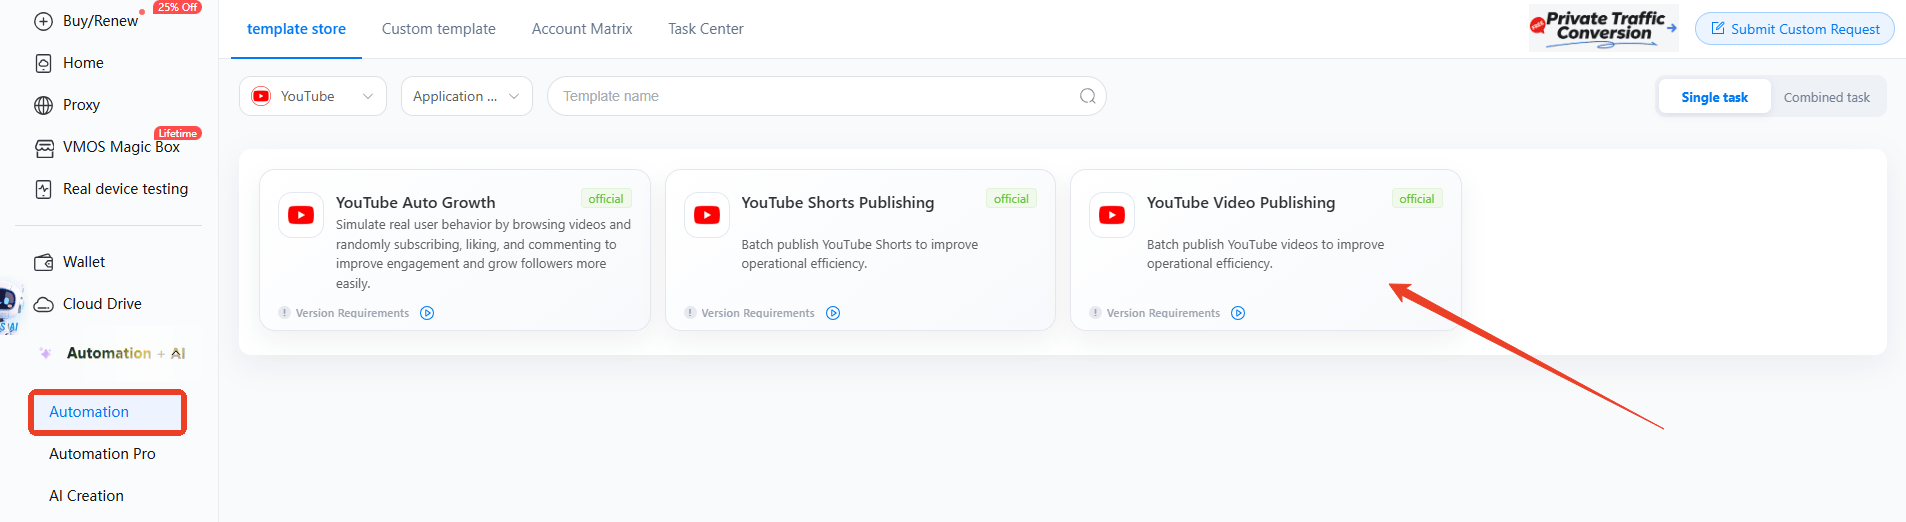Click YouTube Auto Growth card logo

[301, 215]
